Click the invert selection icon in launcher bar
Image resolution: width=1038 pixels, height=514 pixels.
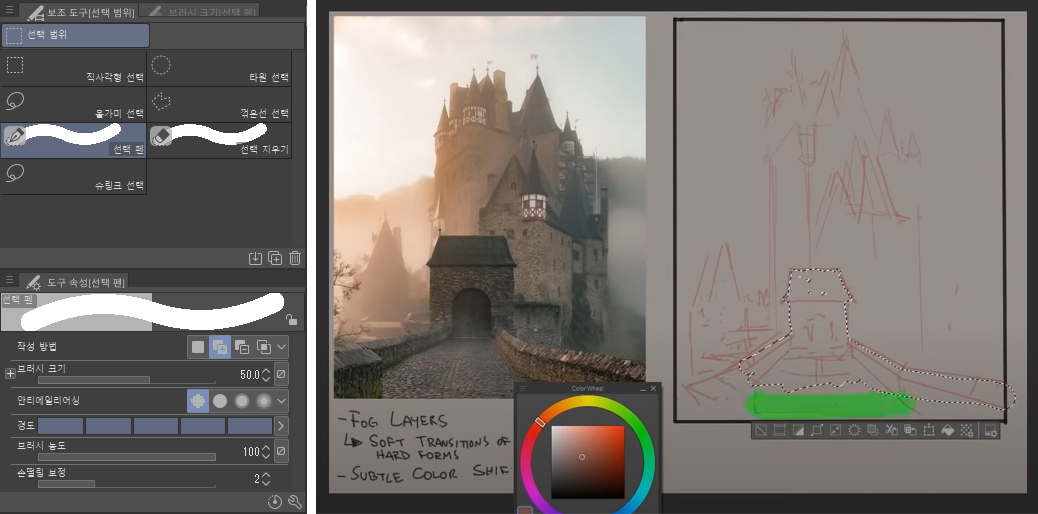coord(799,431)
